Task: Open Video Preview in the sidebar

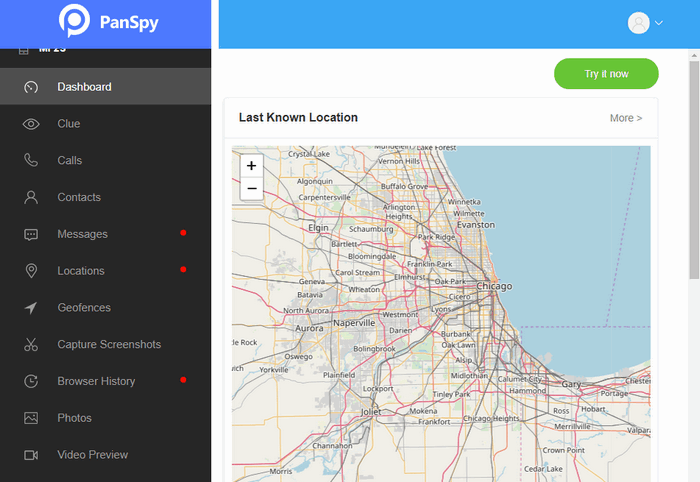Action: coord(105,455)
